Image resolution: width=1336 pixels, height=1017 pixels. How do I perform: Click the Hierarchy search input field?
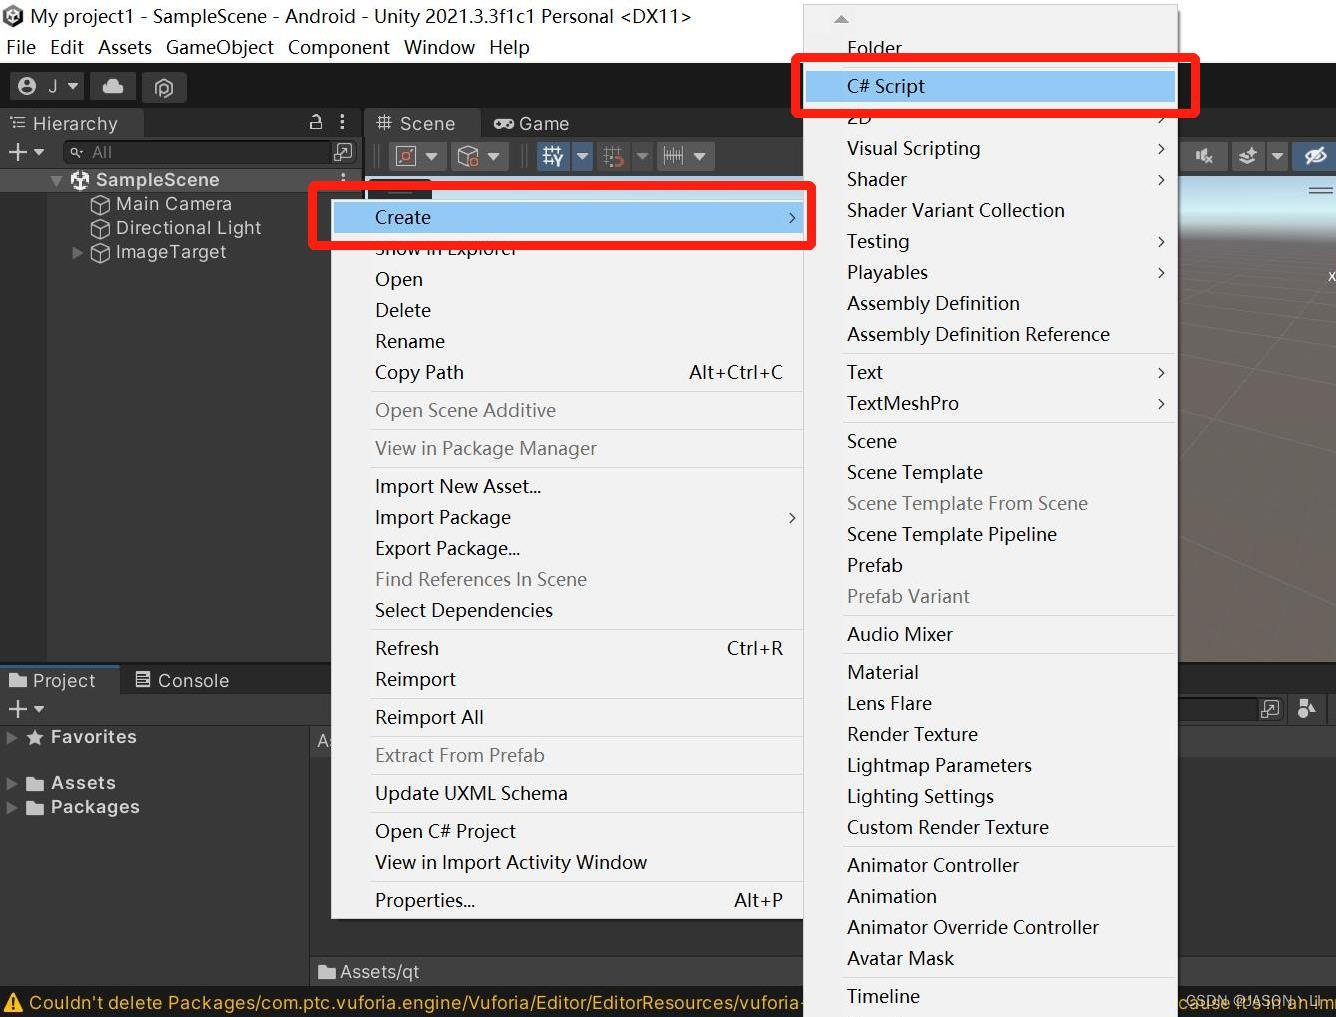pos(200,152)
